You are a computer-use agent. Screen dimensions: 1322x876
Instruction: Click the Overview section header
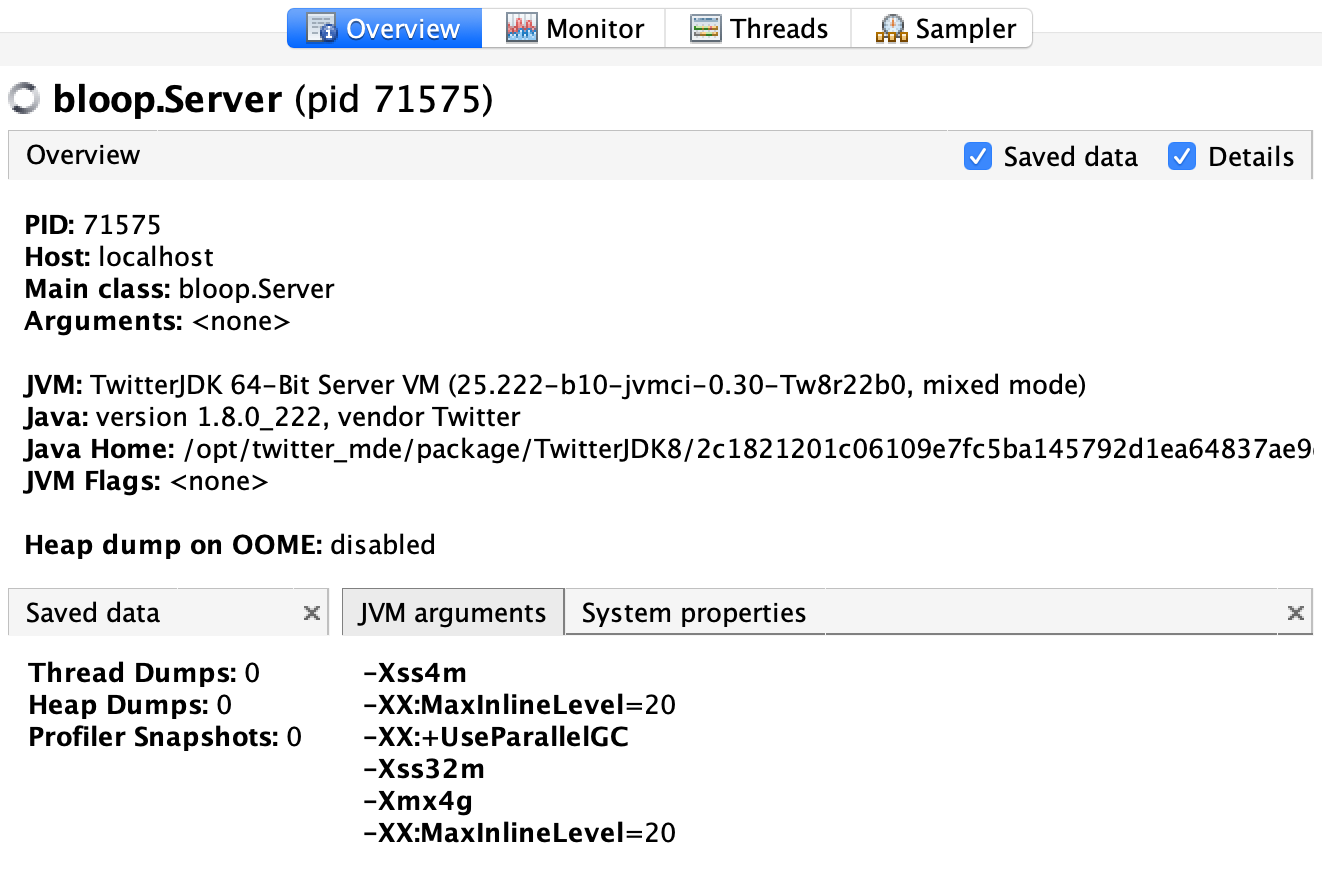(83, 155)
